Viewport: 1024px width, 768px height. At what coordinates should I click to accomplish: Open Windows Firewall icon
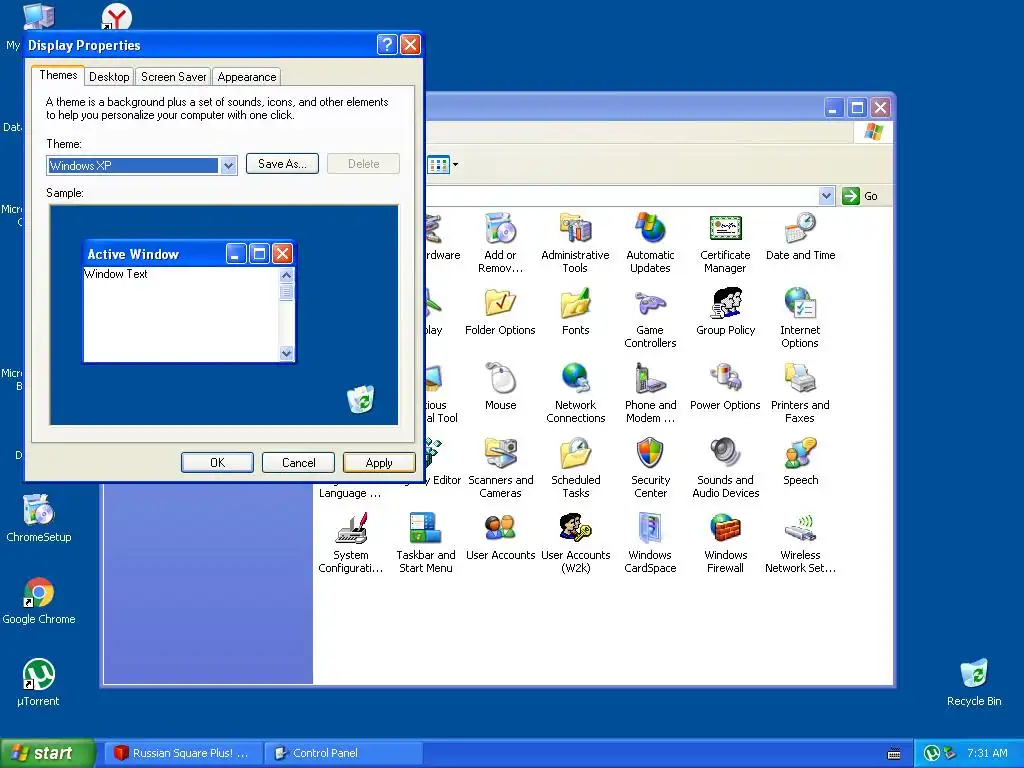tap(725, 528)
